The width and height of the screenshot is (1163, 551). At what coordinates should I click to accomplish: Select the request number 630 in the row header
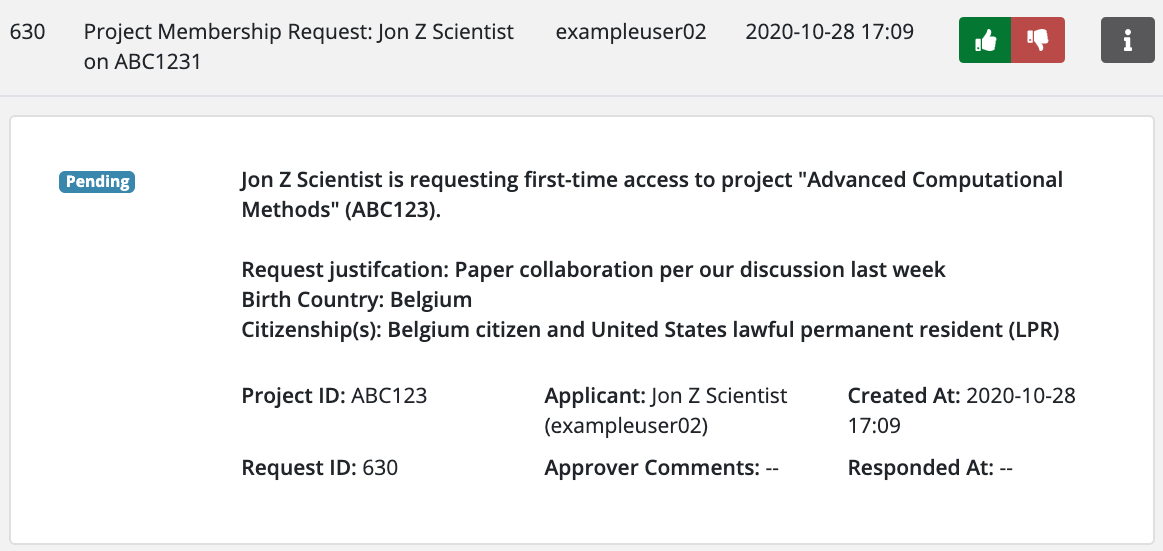point(27,32)
